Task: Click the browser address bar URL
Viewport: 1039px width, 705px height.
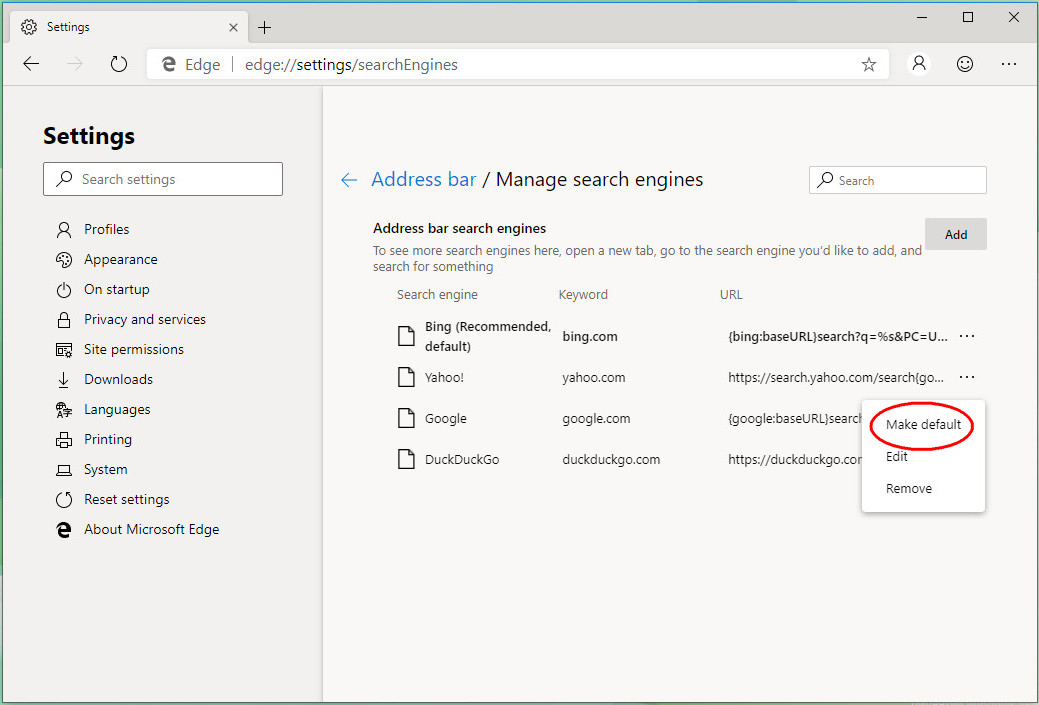Action: pos(351,65)
